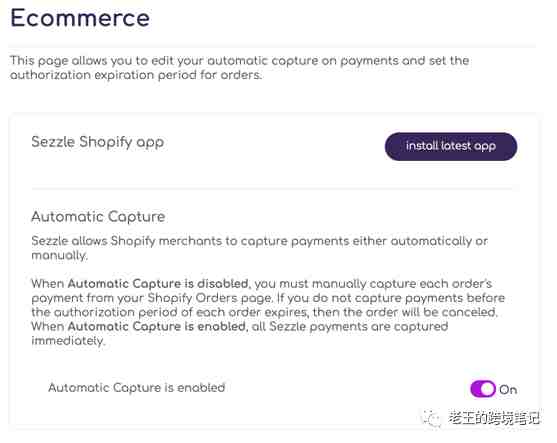
Task: Click the install latest app button
Action: (x=451, y=146)
